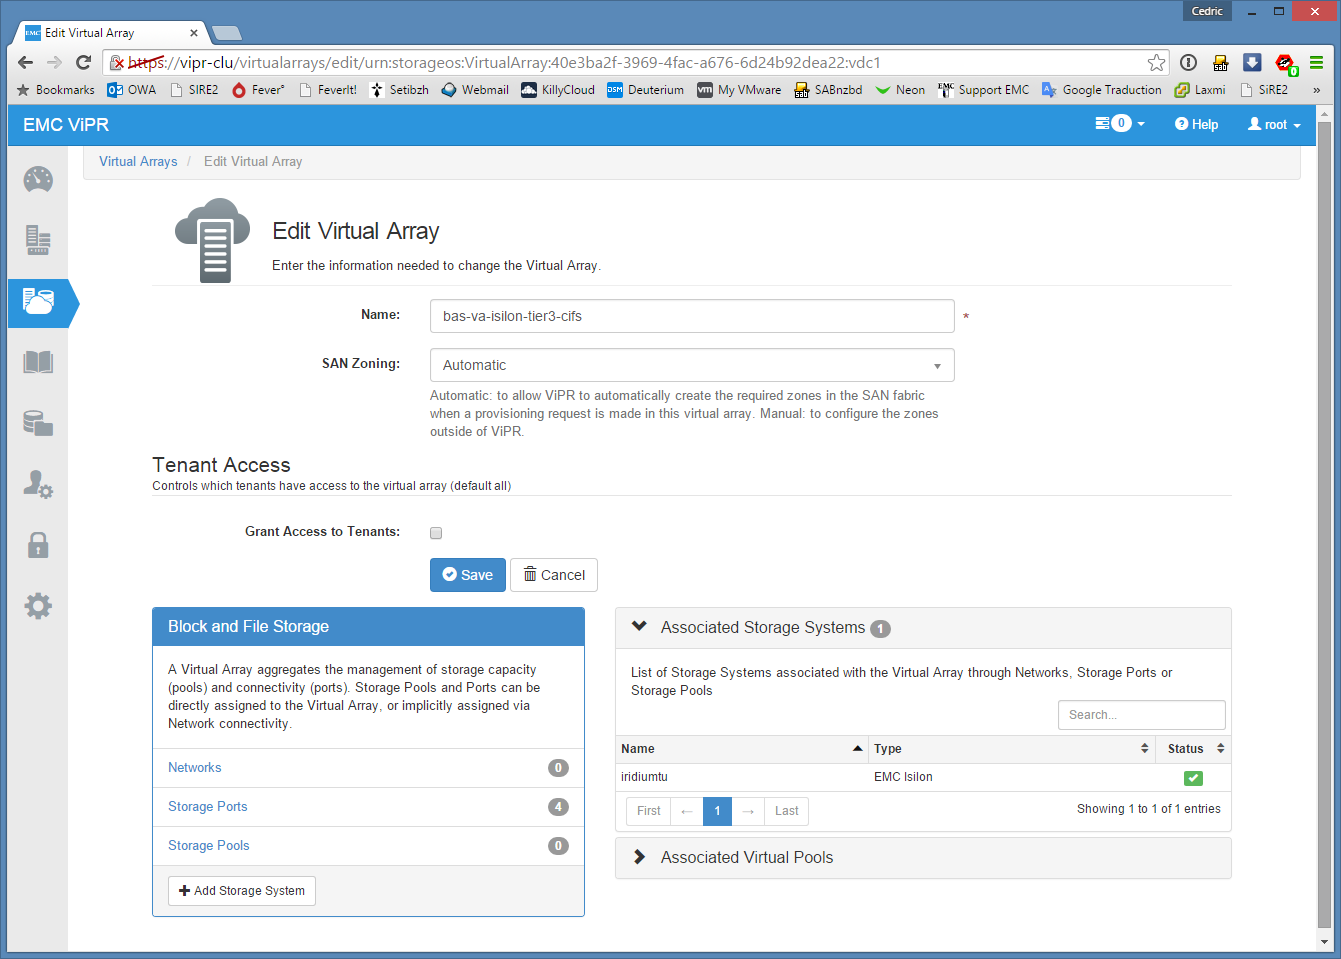Click the Name input field
This screenshot has width=1341, height=959.
click(x=692, y=316)
